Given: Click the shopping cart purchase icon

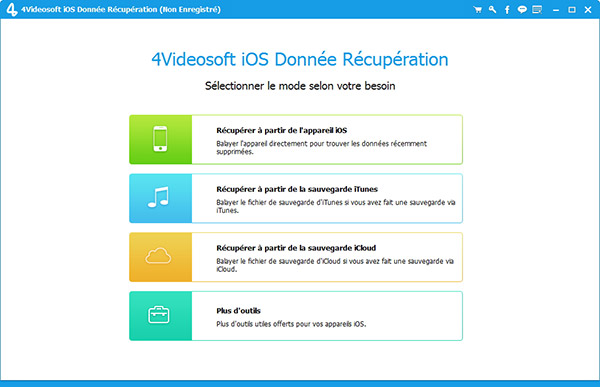Looking at the screenshot, I should pos(477,10).
